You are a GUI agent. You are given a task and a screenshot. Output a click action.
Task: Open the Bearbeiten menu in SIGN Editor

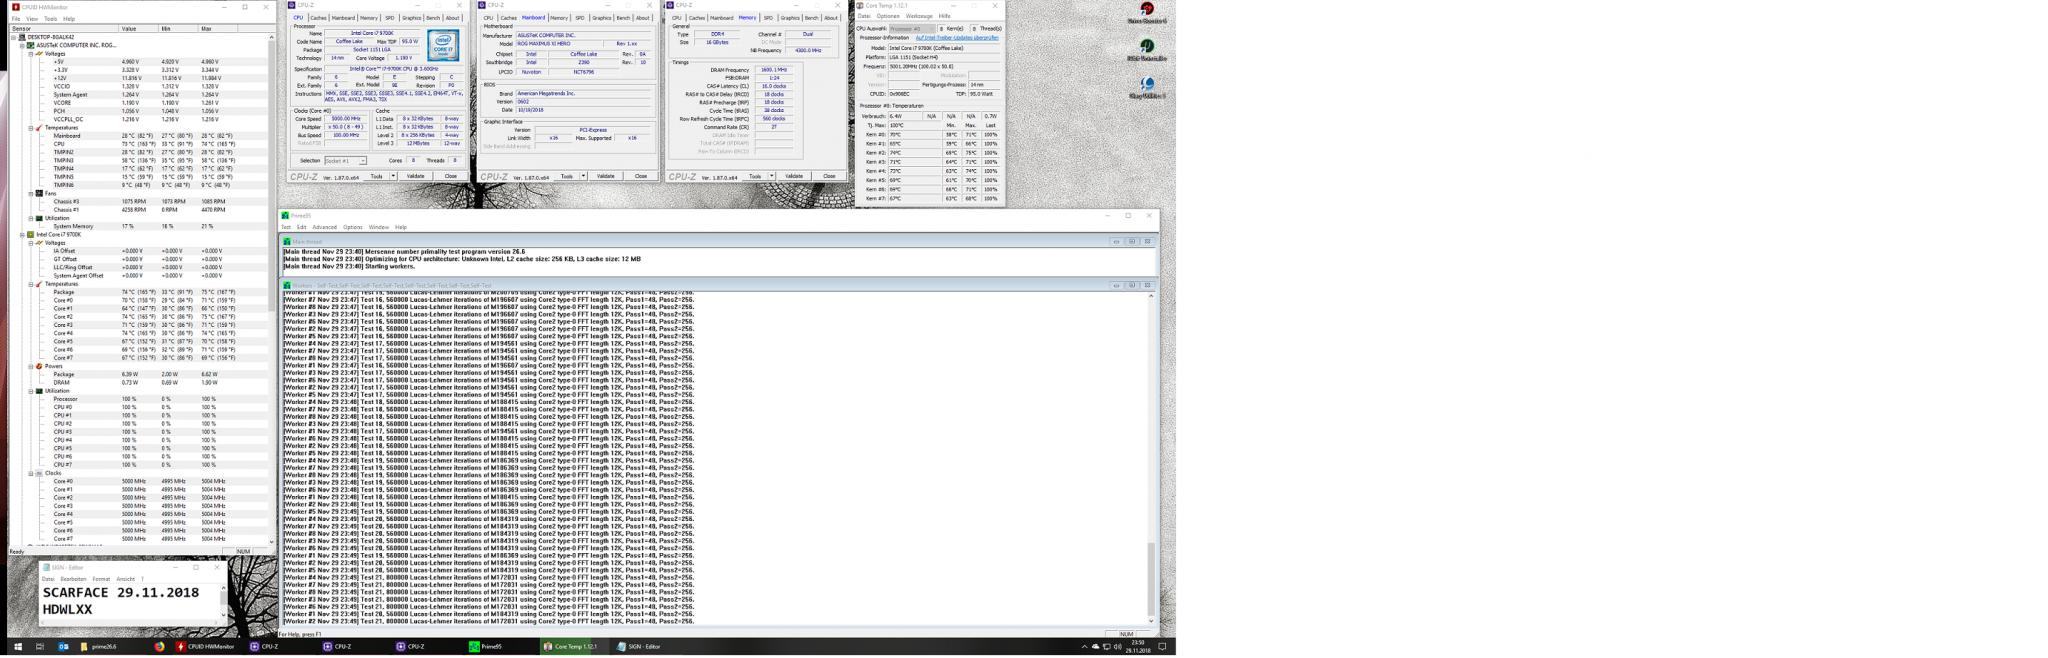pyautogui.click(x=73, y=579)
